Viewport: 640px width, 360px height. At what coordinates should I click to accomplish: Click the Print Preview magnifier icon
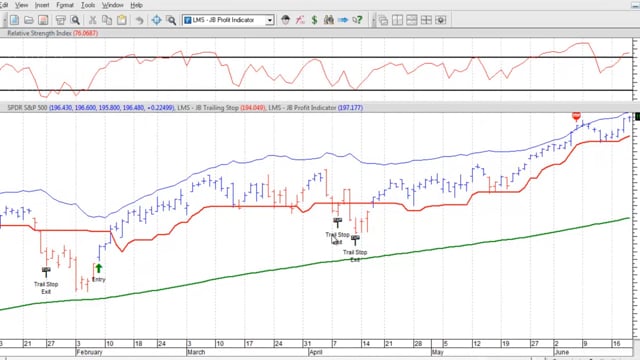[x=75, y=20]
